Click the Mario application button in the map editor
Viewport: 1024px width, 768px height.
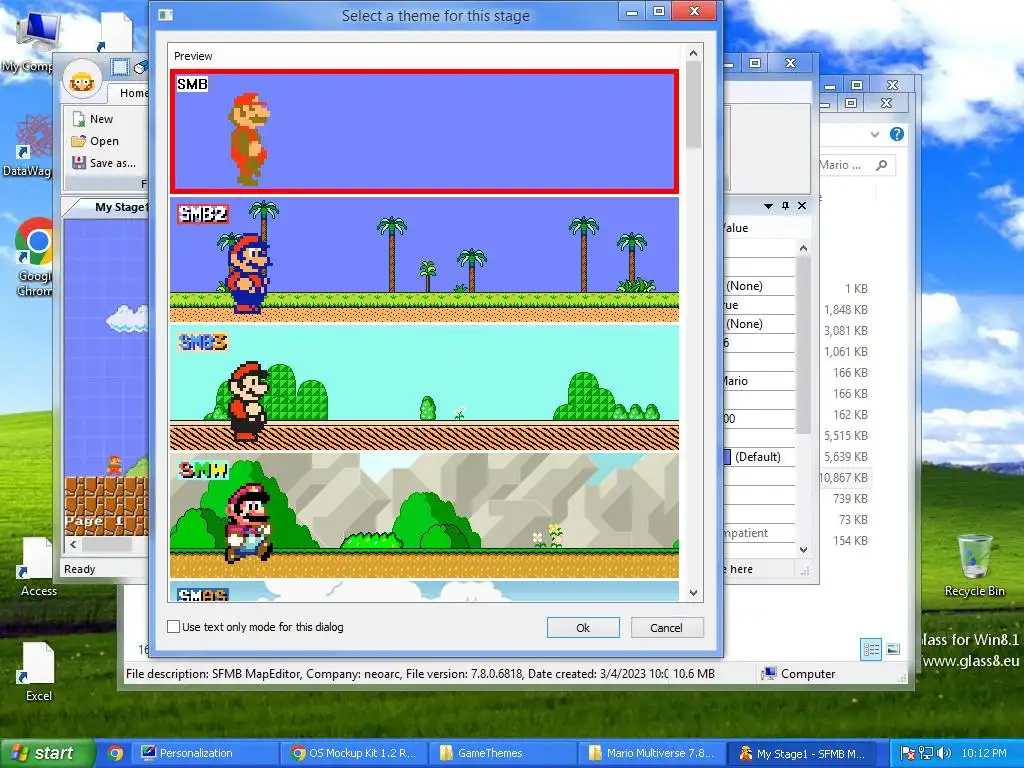[82, 81]
